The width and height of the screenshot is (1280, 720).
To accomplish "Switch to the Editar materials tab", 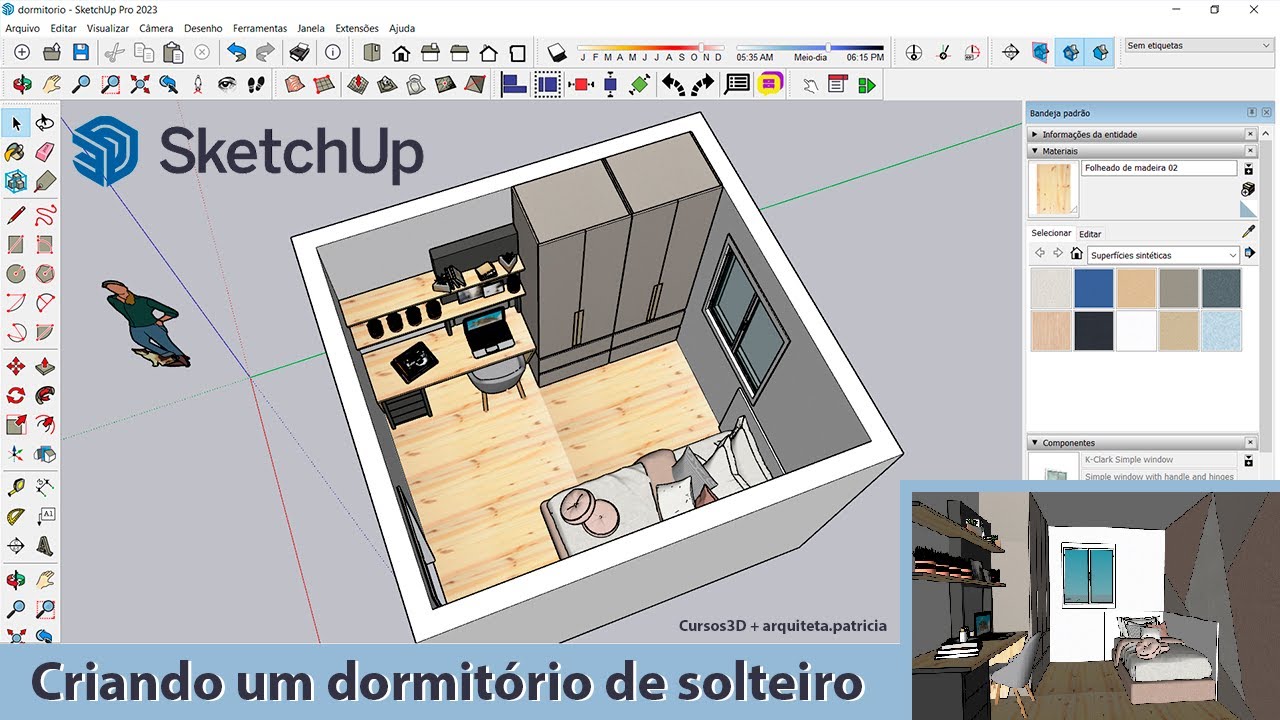I will [x=1090, y=234].
